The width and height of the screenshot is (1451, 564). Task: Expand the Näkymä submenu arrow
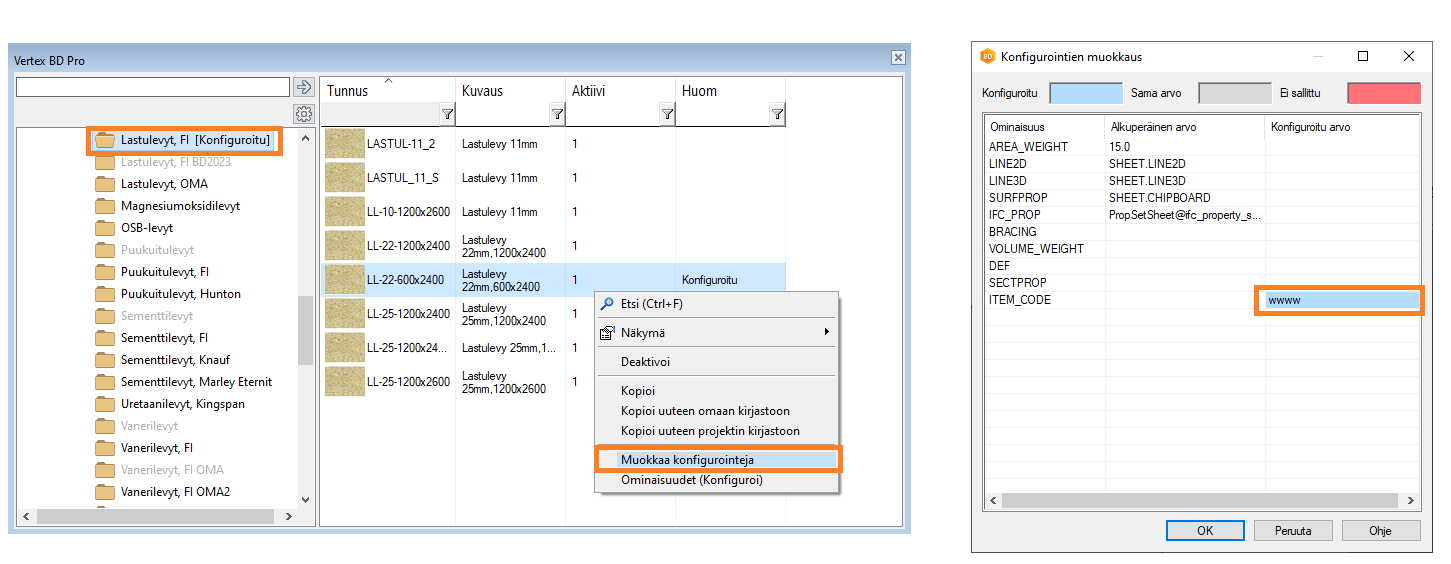point(826,332)
